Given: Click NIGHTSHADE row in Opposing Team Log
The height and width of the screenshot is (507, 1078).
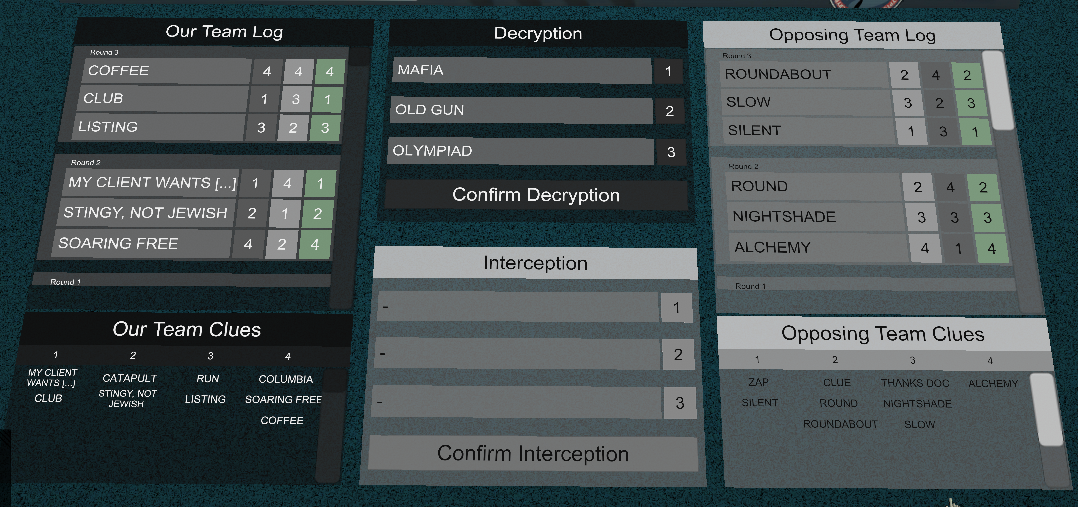Looking at the screenshot, I should click(x=817, y=217).
